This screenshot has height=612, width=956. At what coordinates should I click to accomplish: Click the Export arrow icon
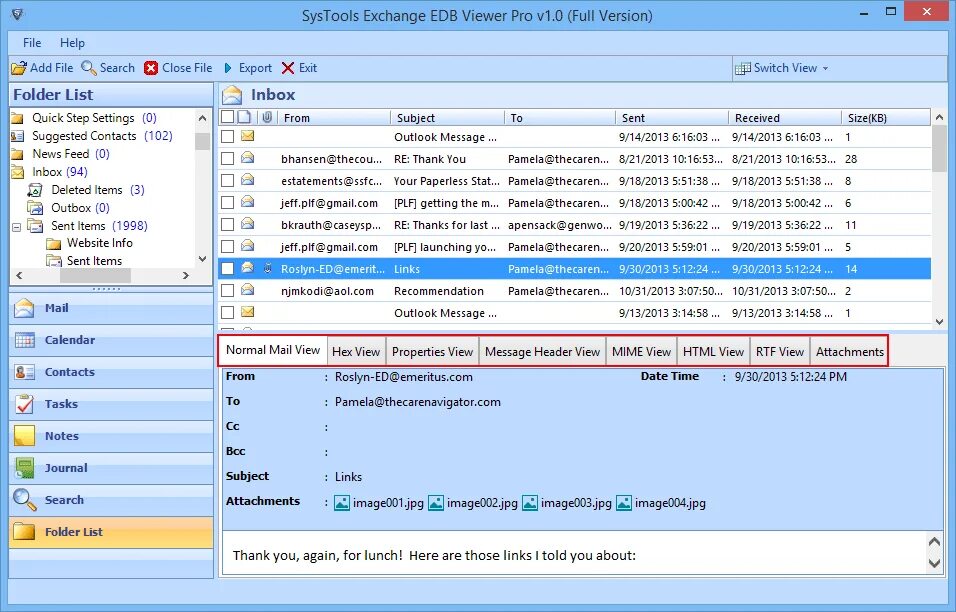pos(228,68)
